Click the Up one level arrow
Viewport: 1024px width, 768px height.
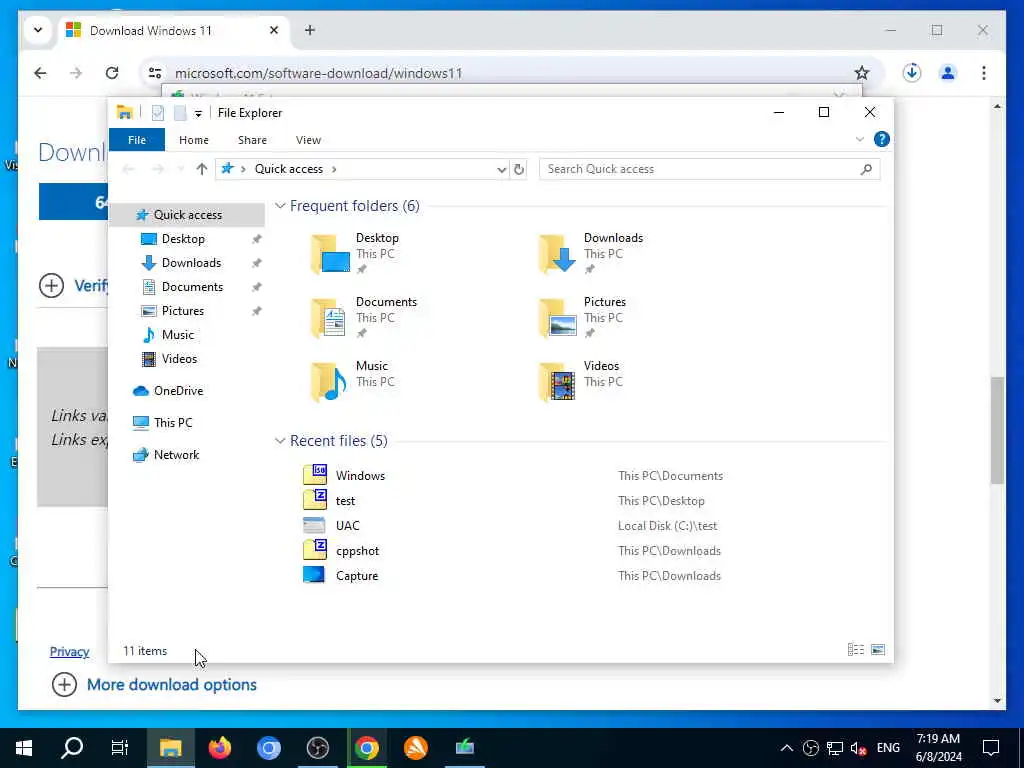[201, 169]
